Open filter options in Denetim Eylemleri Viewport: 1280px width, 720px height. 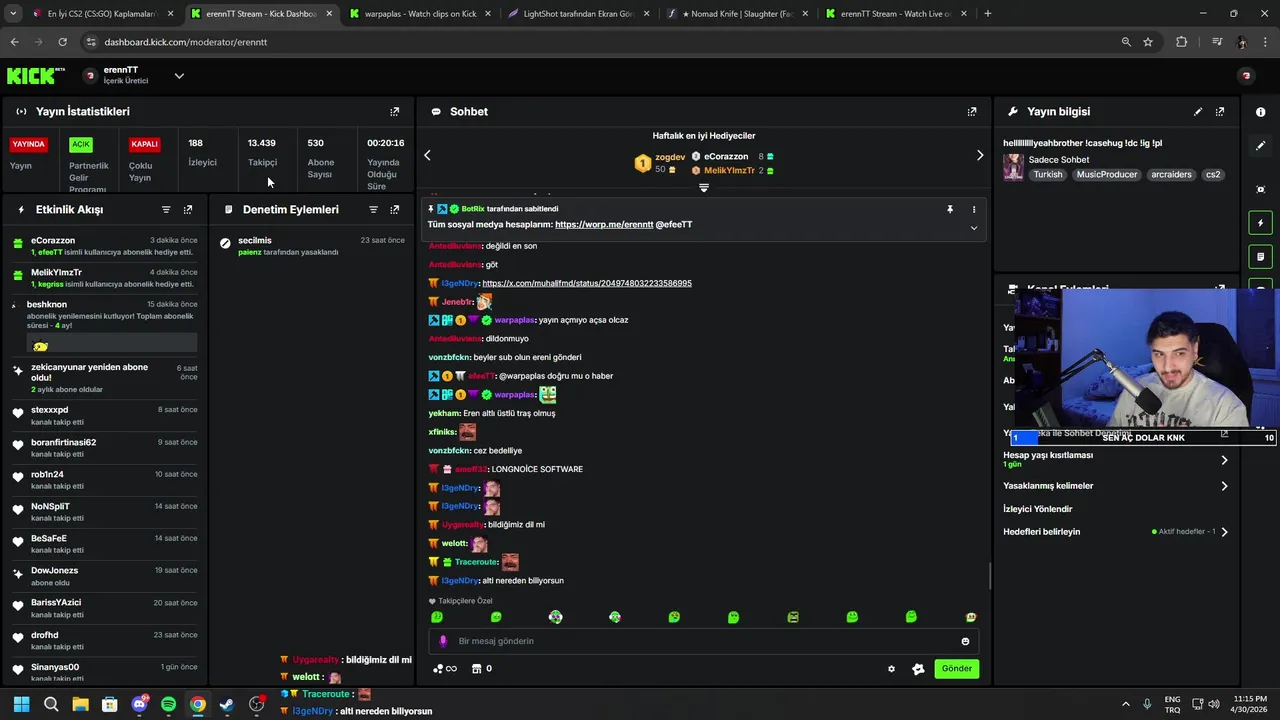tap(373, 210)
